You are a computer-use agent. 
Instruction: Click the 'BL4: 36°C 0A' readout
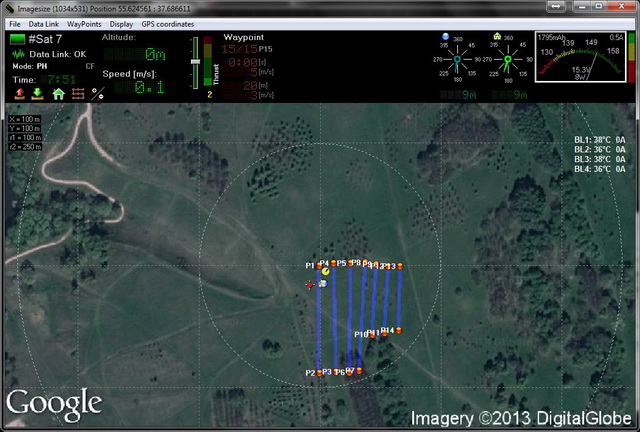point(600,169)
